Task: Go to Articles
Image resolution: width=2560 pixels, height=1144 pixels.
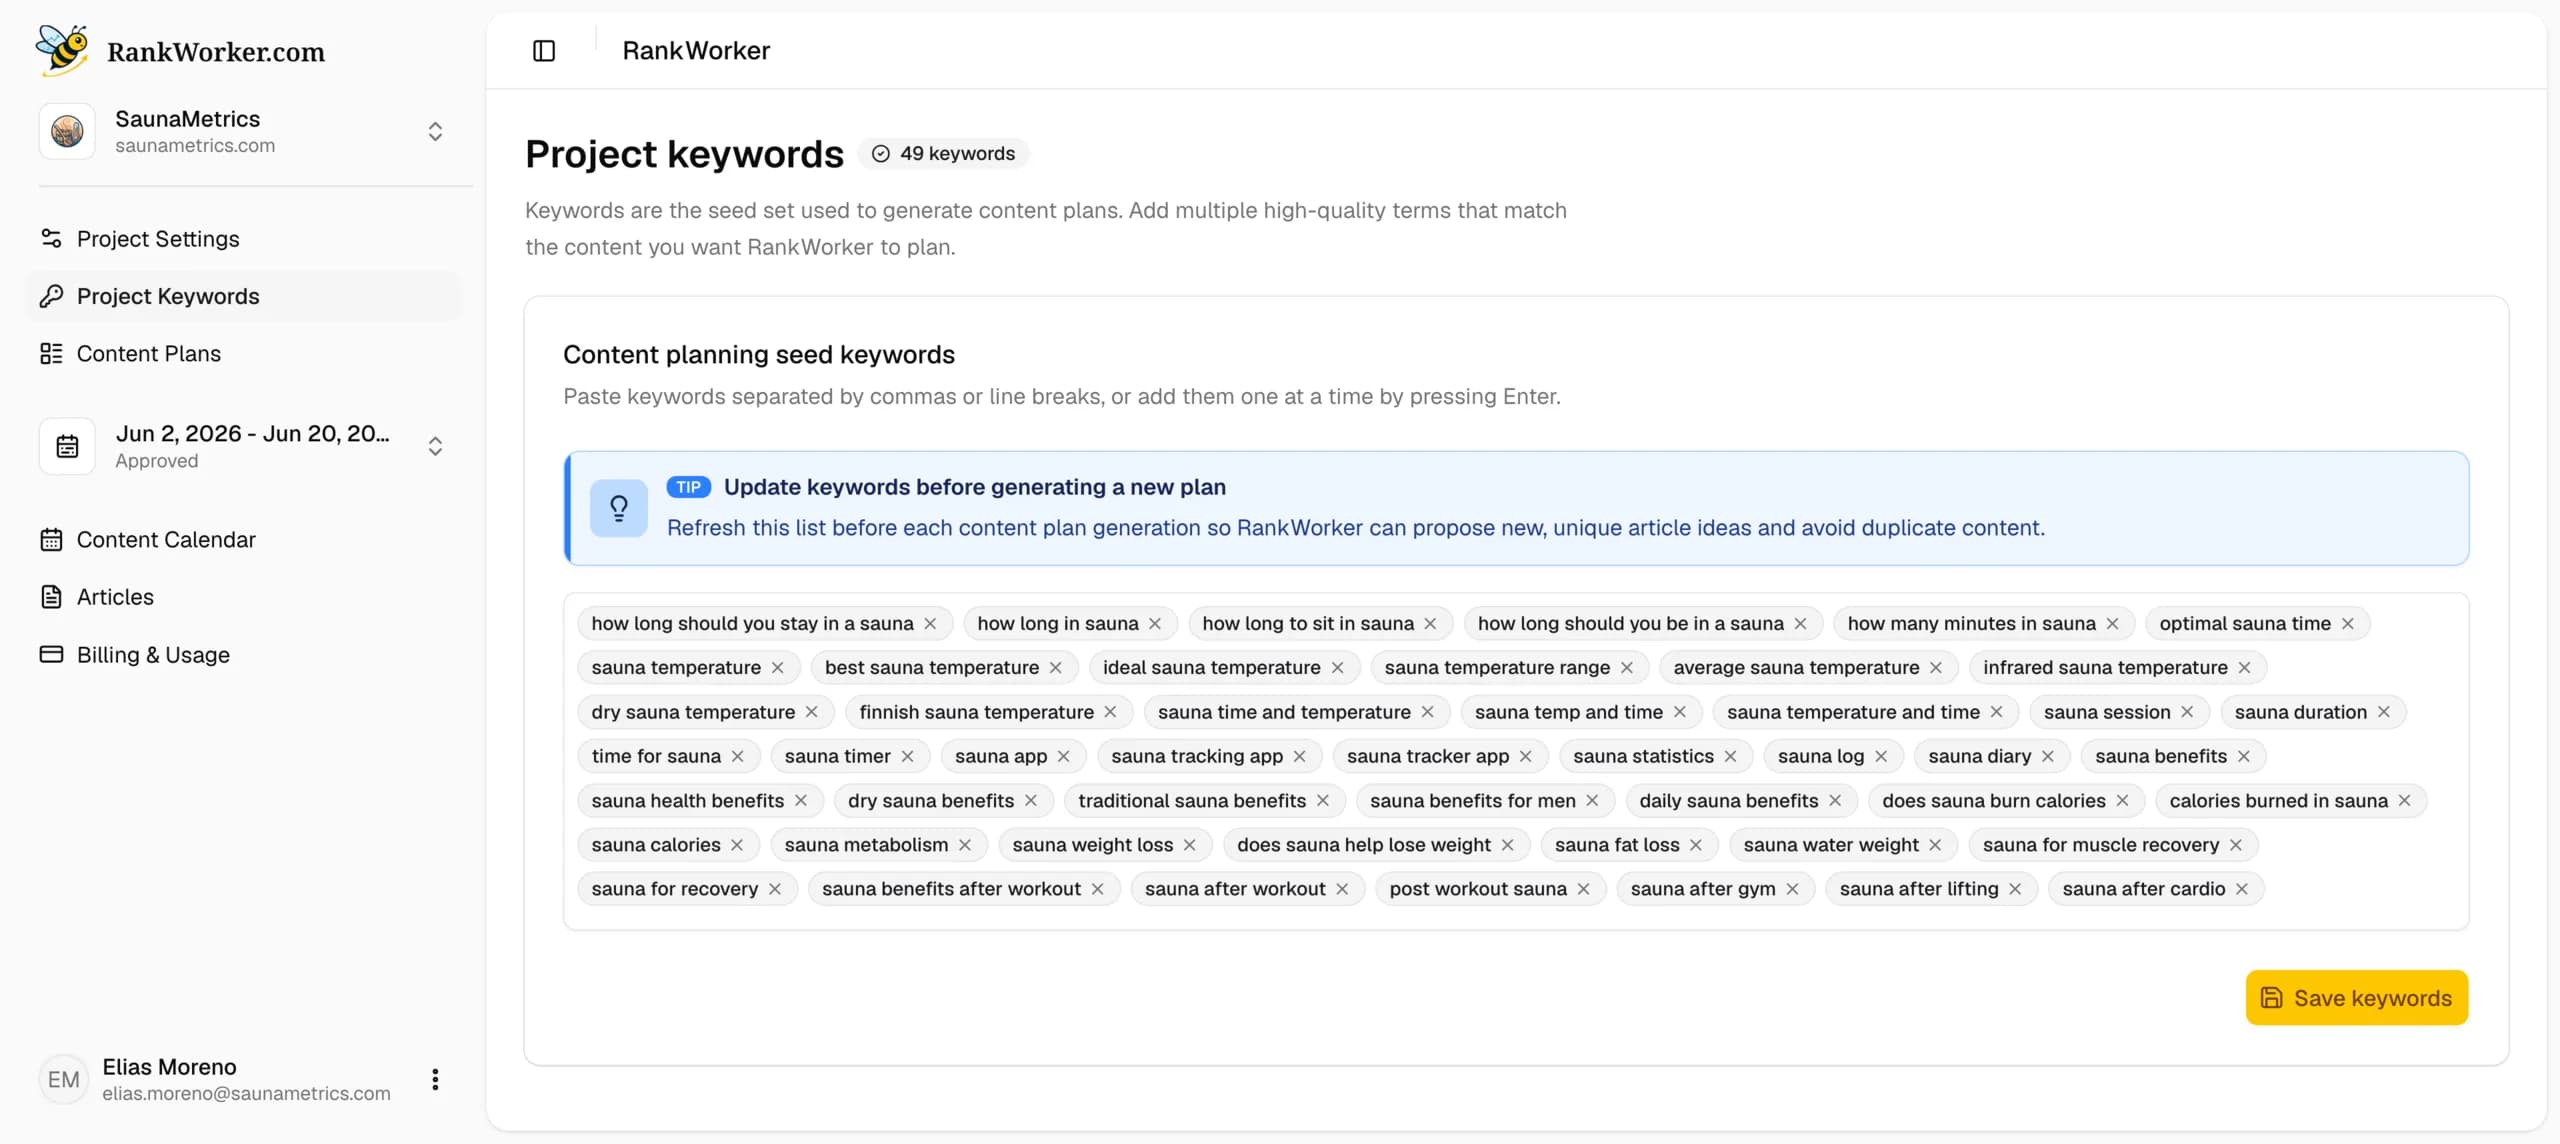Action: point(245,597)
